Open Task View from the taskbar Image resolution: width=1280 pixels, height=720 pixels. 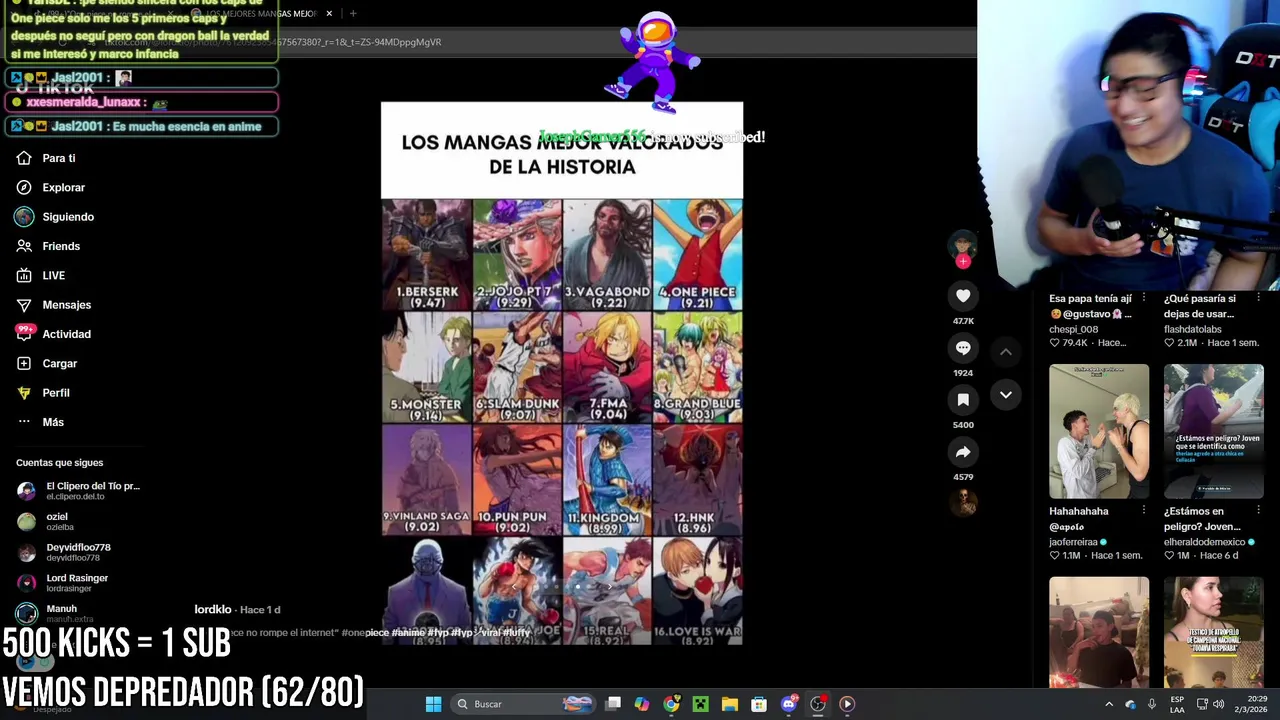[613, 704]
